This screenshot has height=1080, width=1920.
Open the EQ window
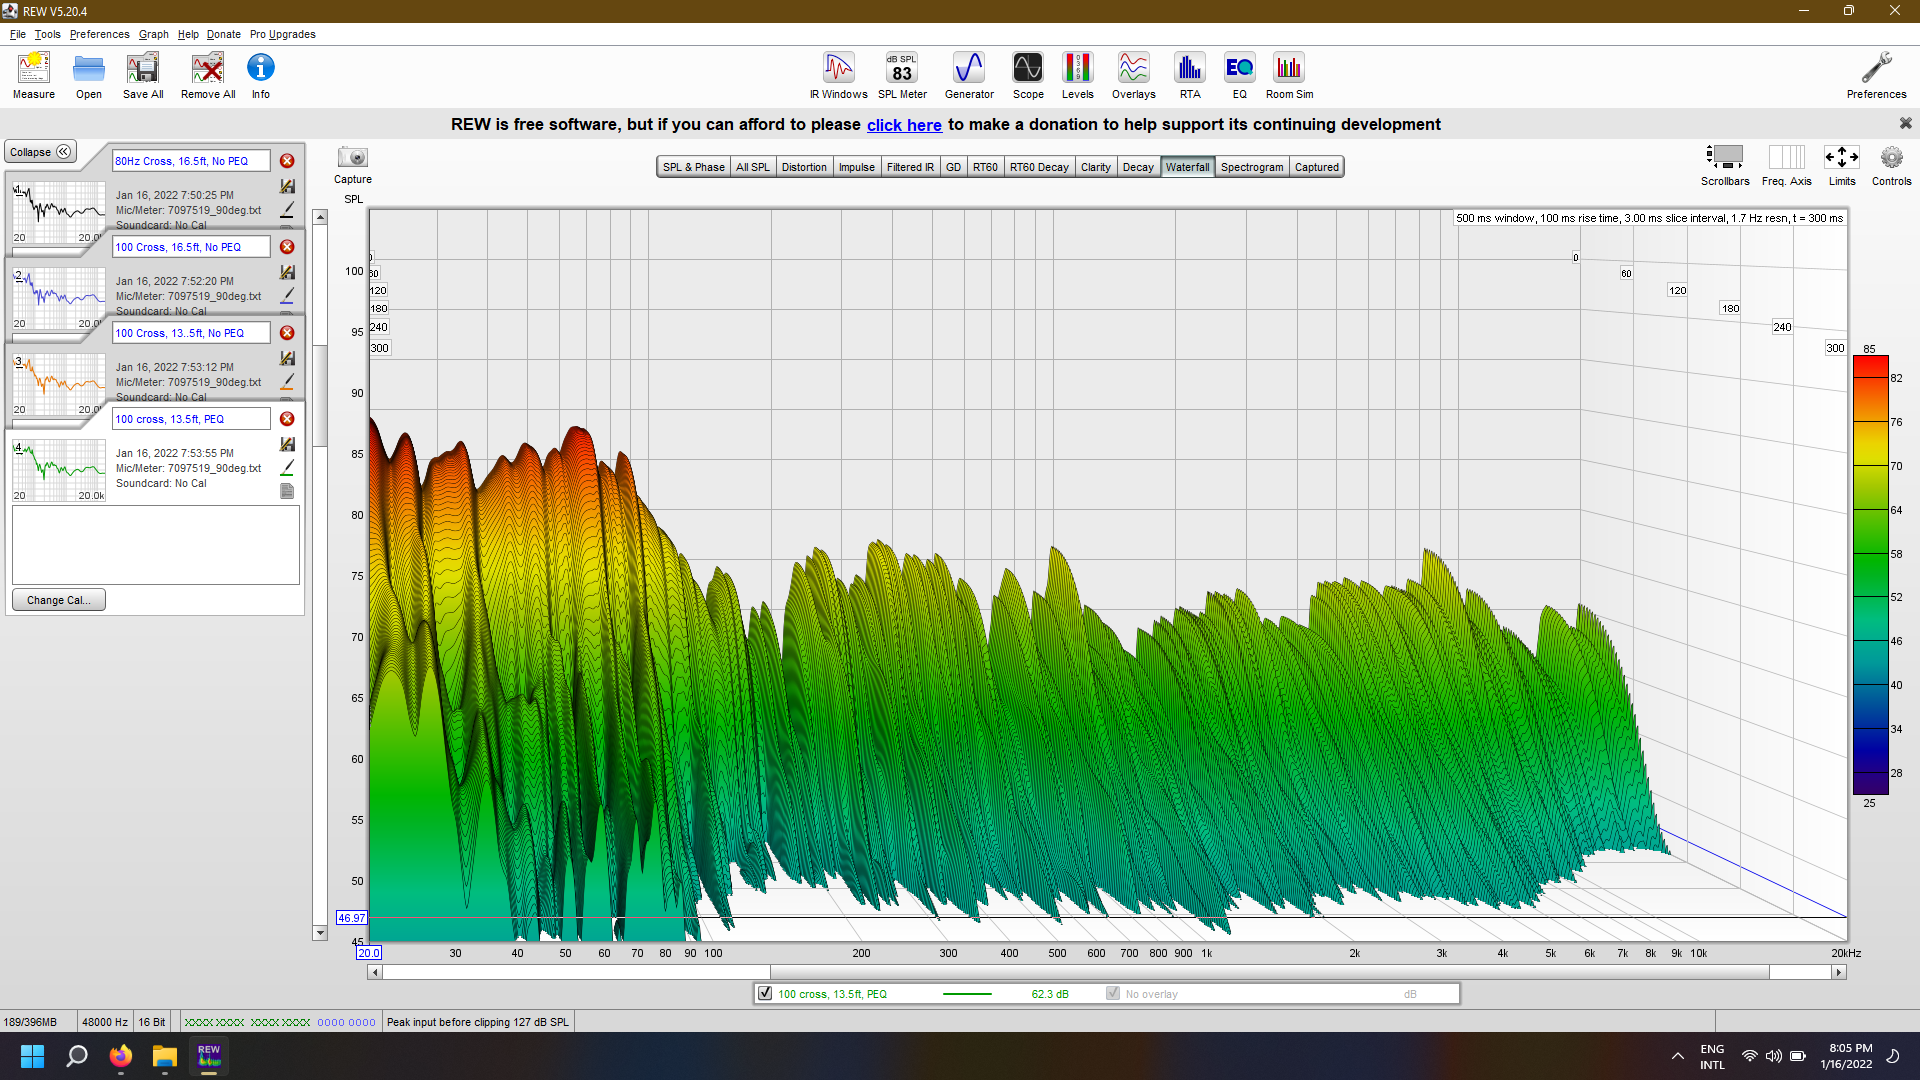1240,76
